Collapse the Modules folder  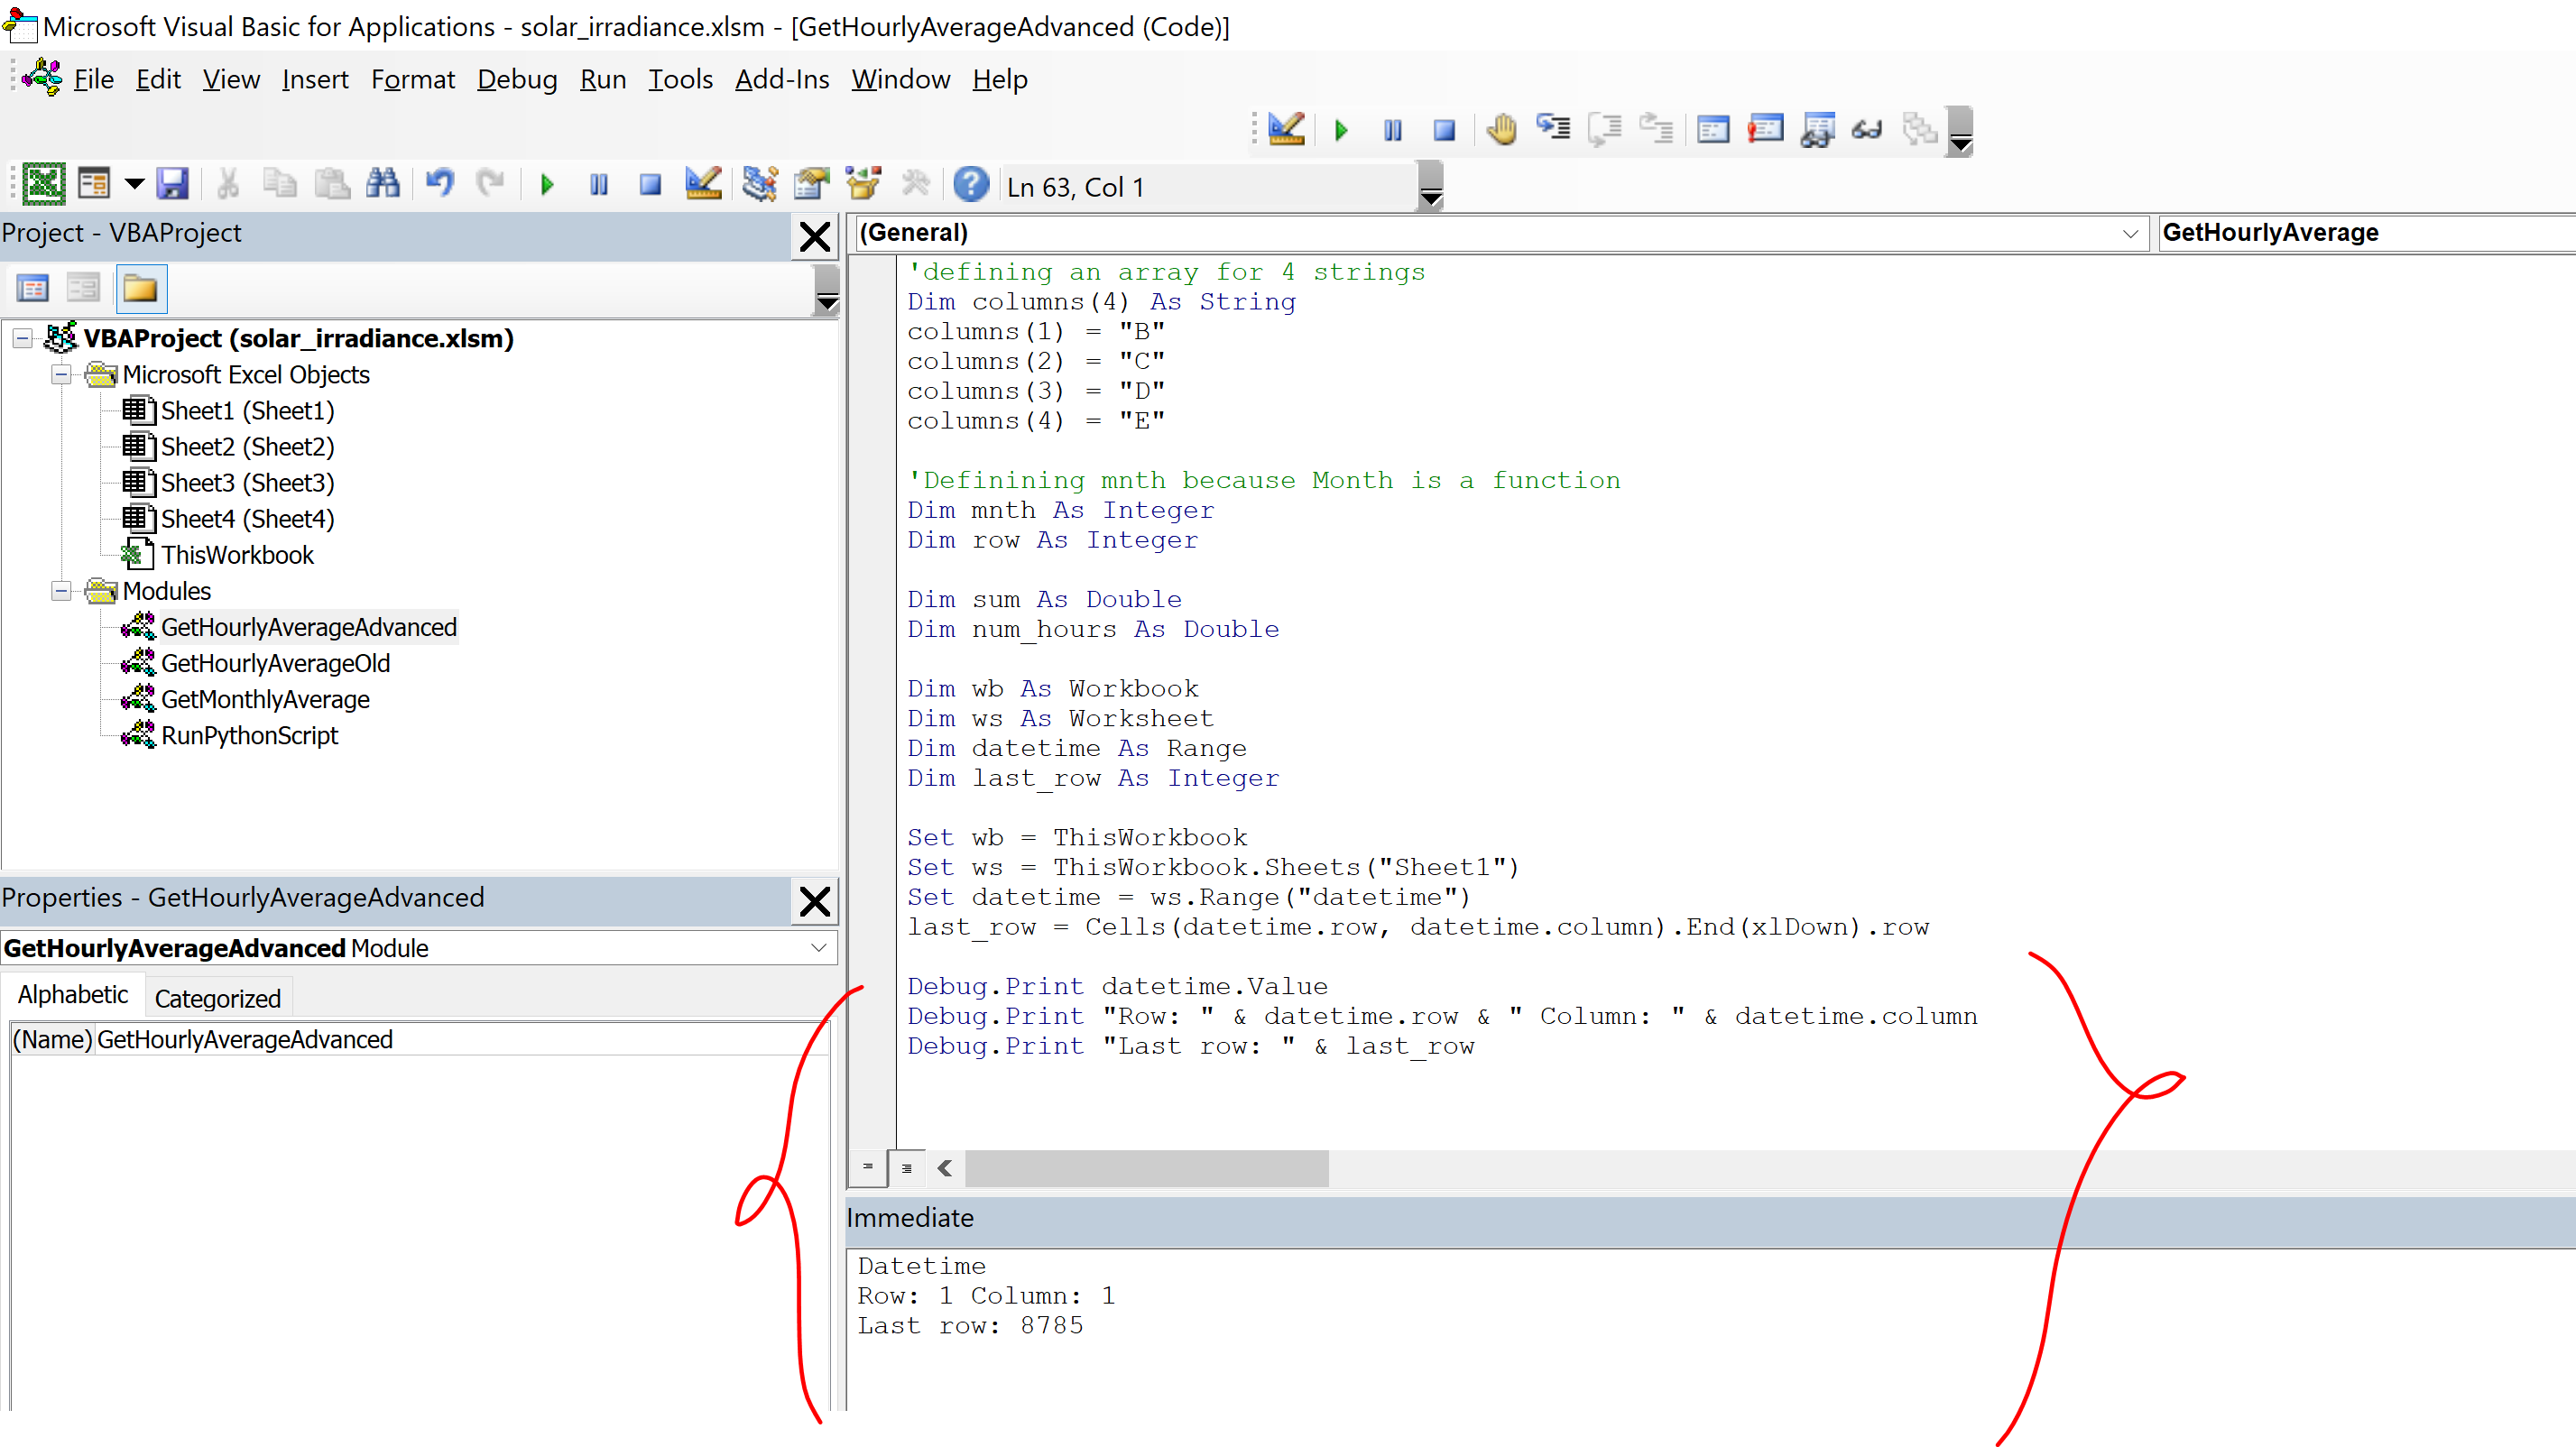[x=62, y=591]
